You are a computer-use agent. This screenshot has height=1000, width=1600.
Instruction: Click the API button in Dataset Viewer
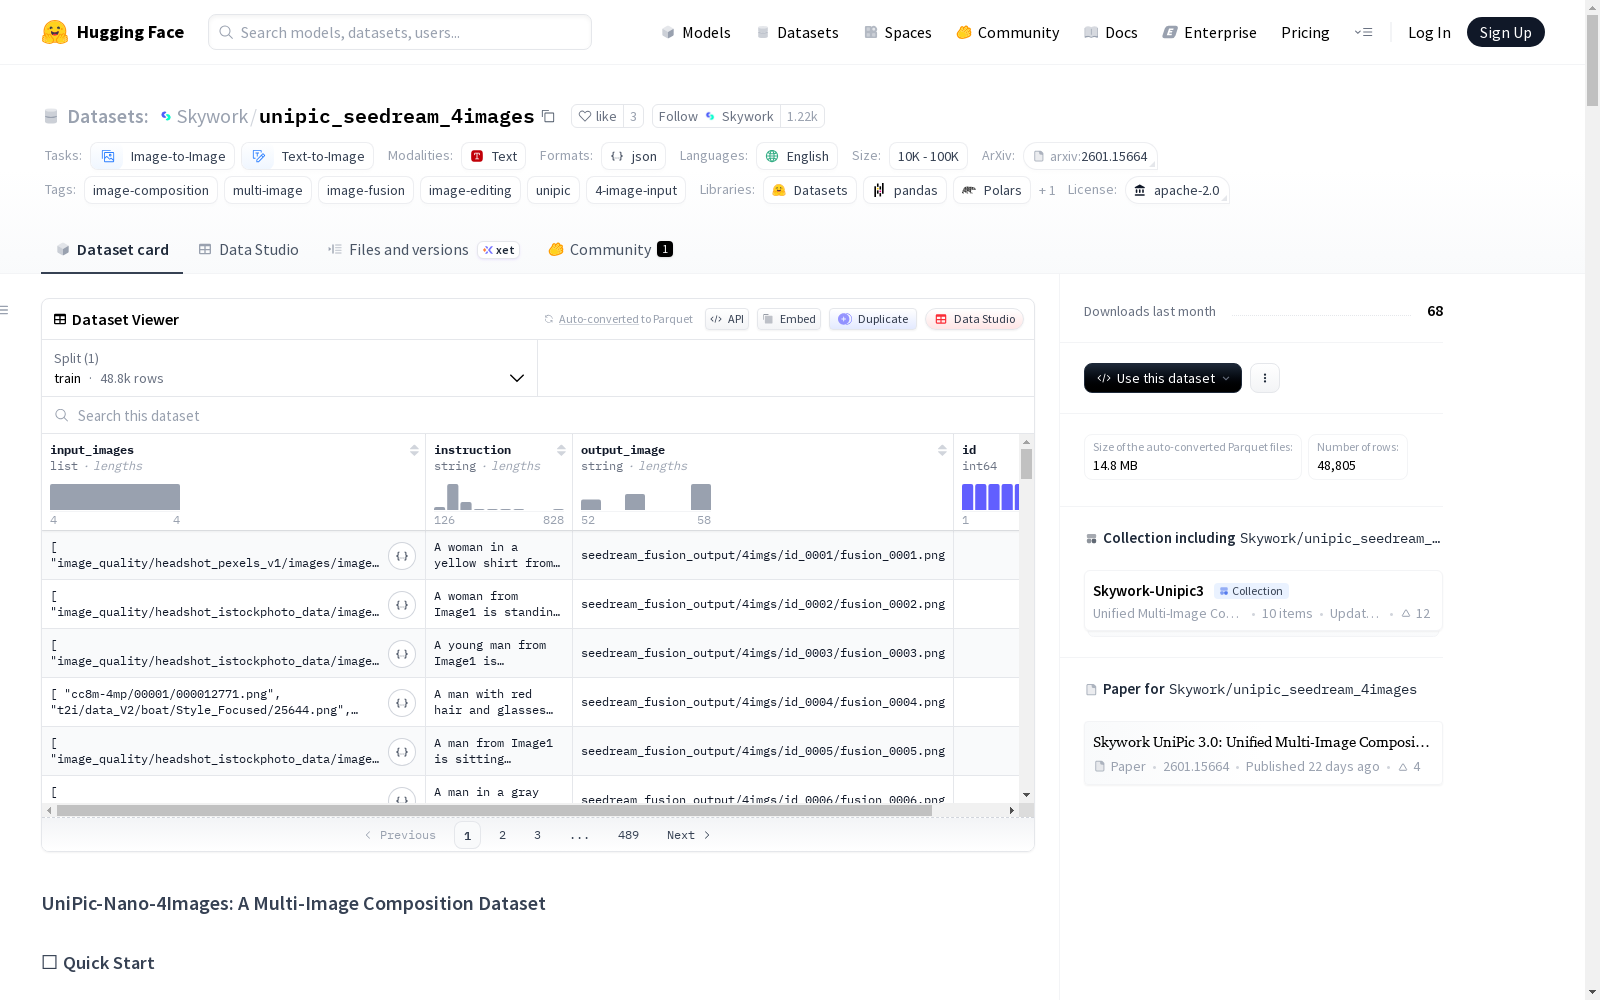727,319
